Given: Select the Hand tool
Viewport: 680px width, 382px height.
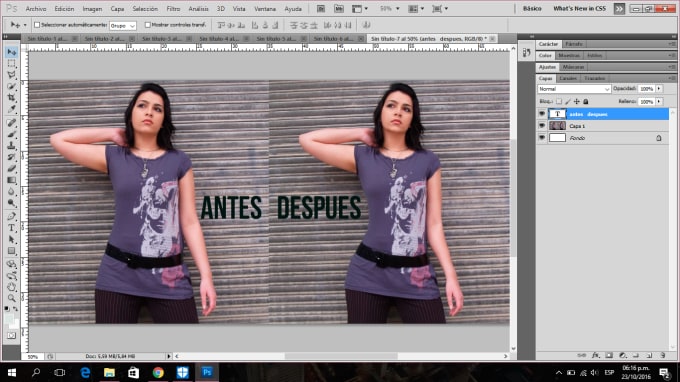Looking at the screenshot, I should pos(11,287).
